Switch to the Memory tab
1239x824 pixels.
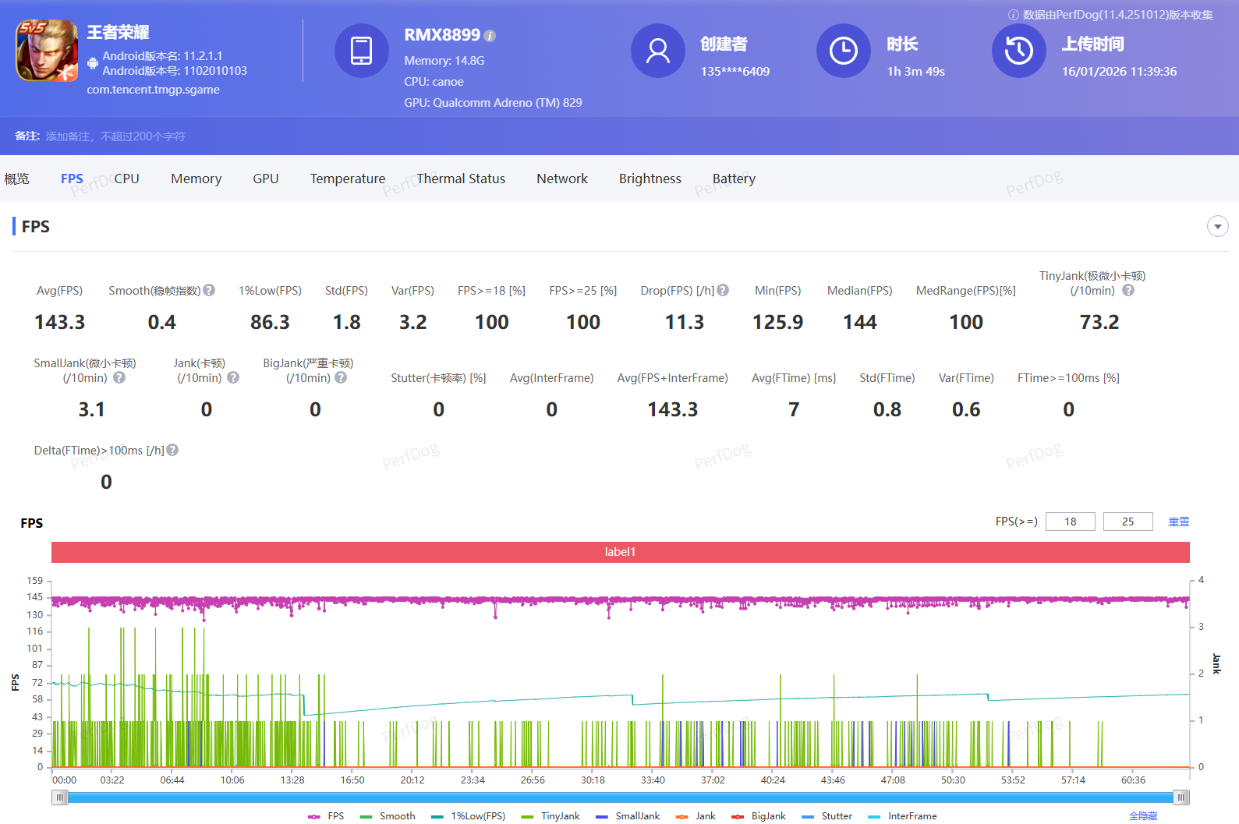tap(196, 179)
